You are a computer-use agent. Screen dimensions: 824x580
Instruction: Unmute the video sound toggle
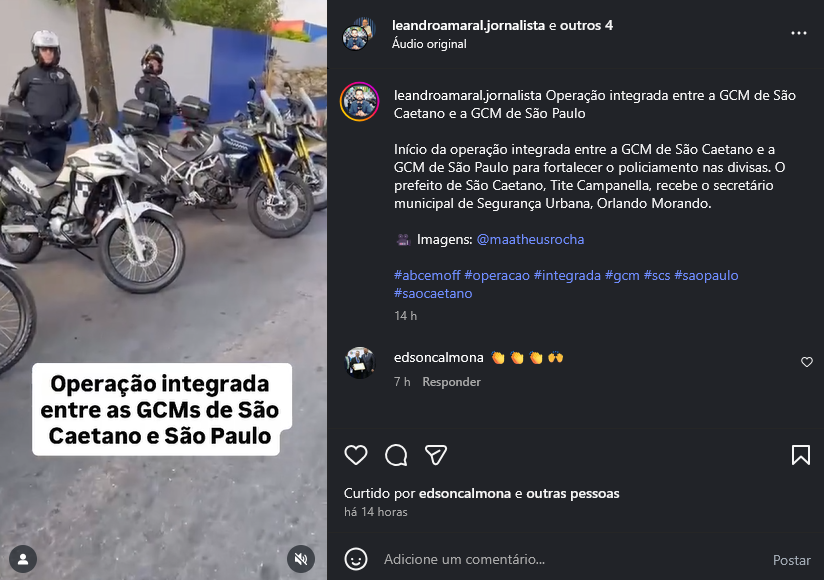click(x=301, y=559)
